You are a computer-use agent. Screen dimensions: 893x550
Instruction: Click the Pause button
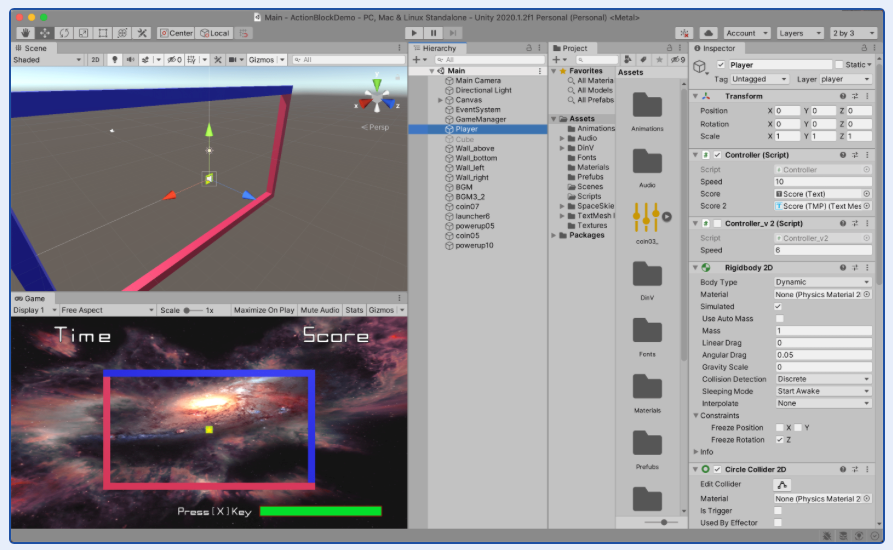tap(433, 33)
